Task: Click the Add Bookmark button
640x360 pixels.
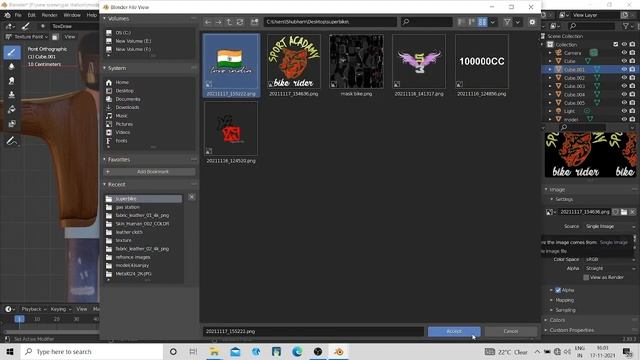Action: tap(149, 172)
